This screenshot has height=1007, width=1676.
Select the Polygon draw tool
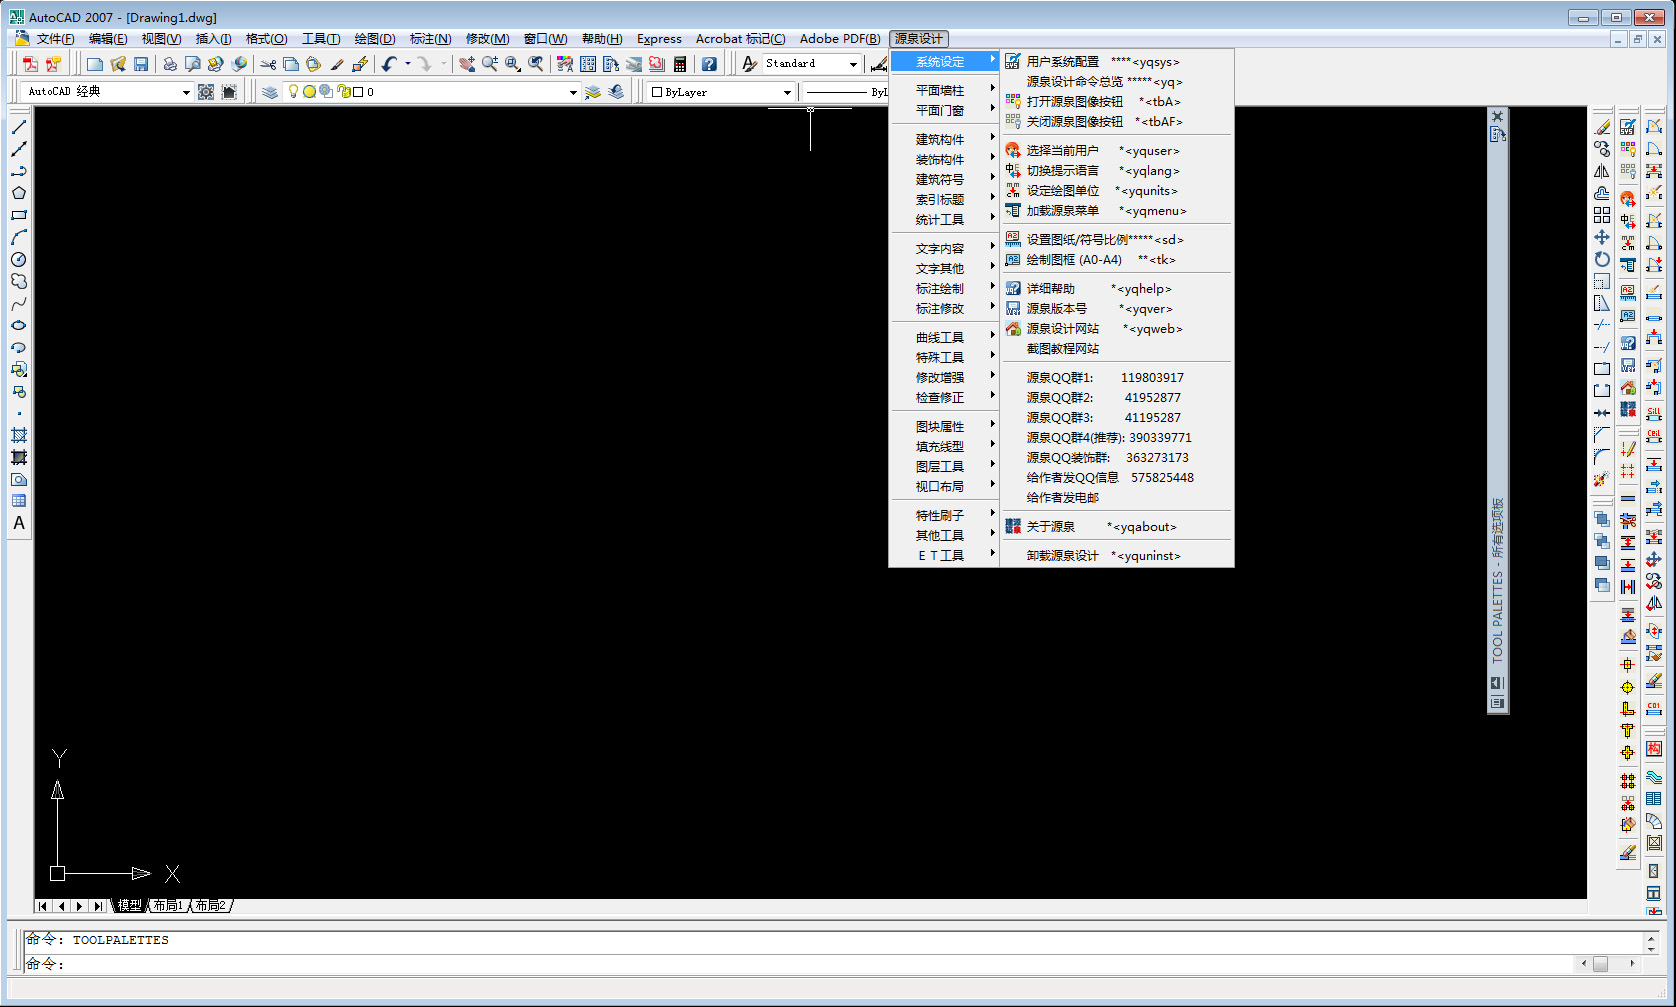coord(19,193)
